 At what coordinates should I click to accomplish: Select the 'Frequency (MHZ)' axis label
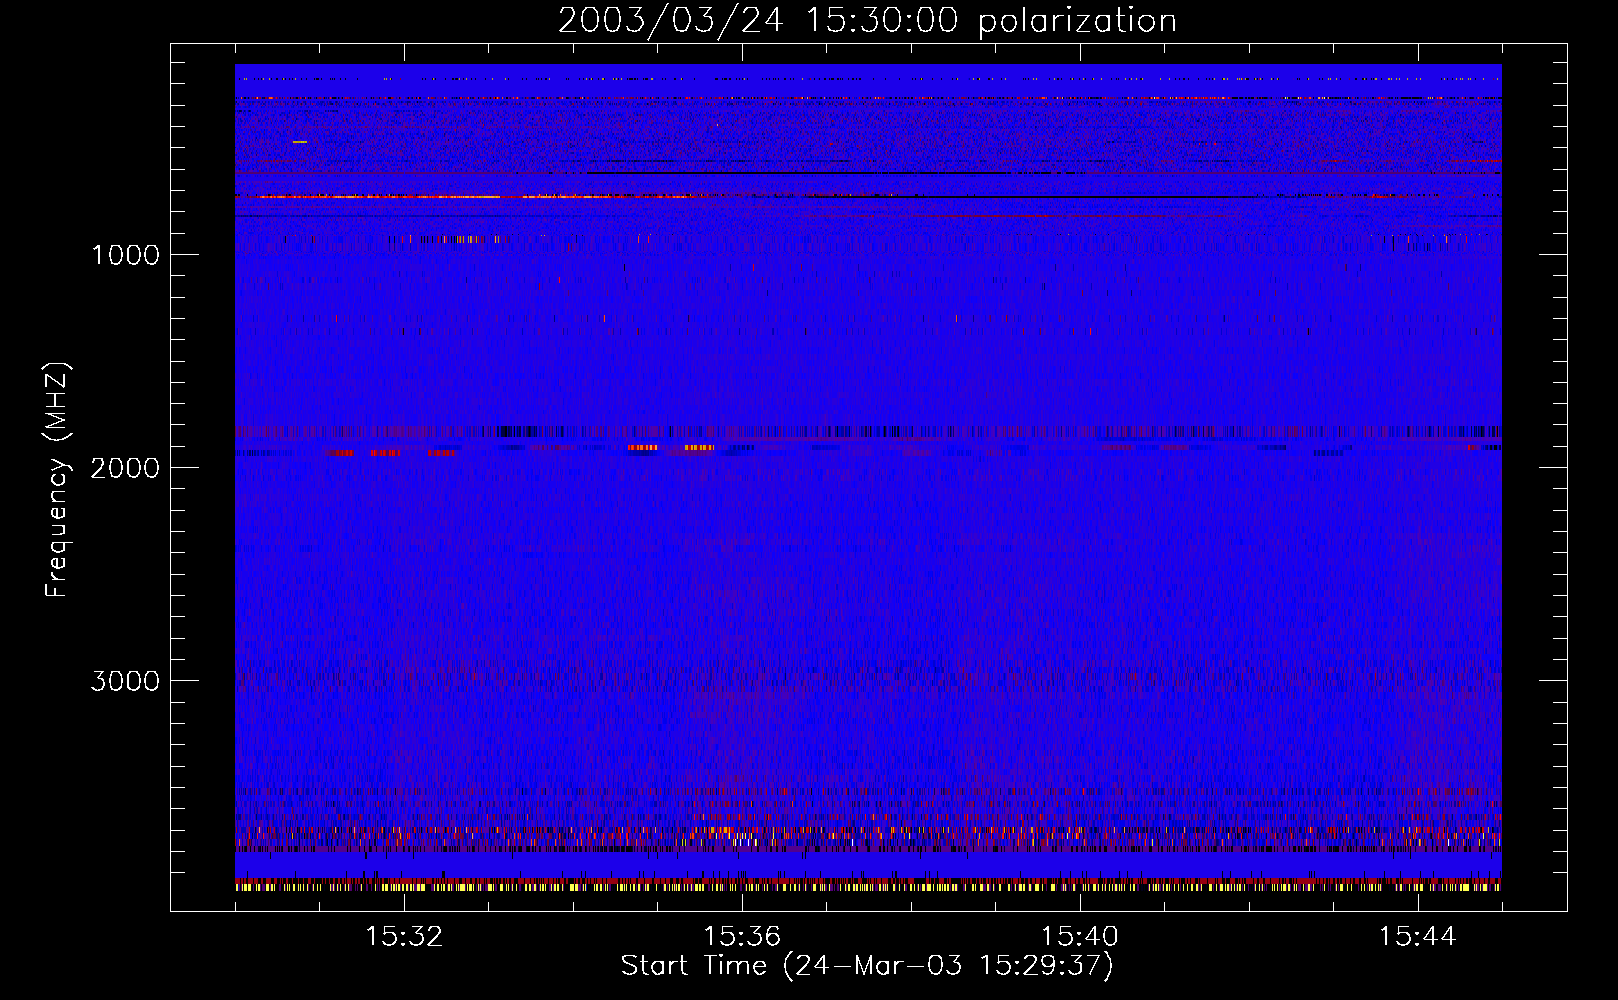pos(56,479)
